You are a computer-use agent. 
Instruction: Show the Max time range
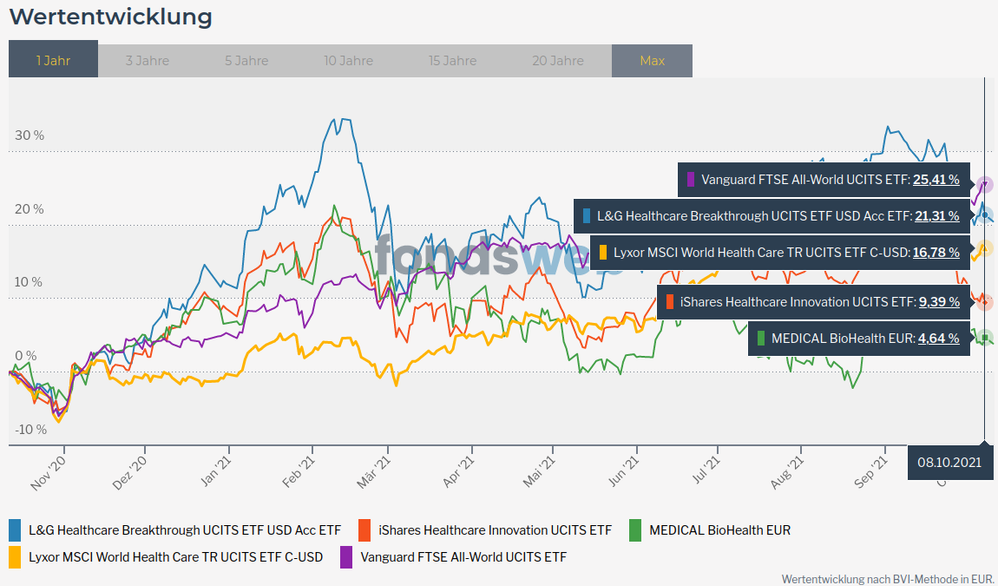[652, 60]
